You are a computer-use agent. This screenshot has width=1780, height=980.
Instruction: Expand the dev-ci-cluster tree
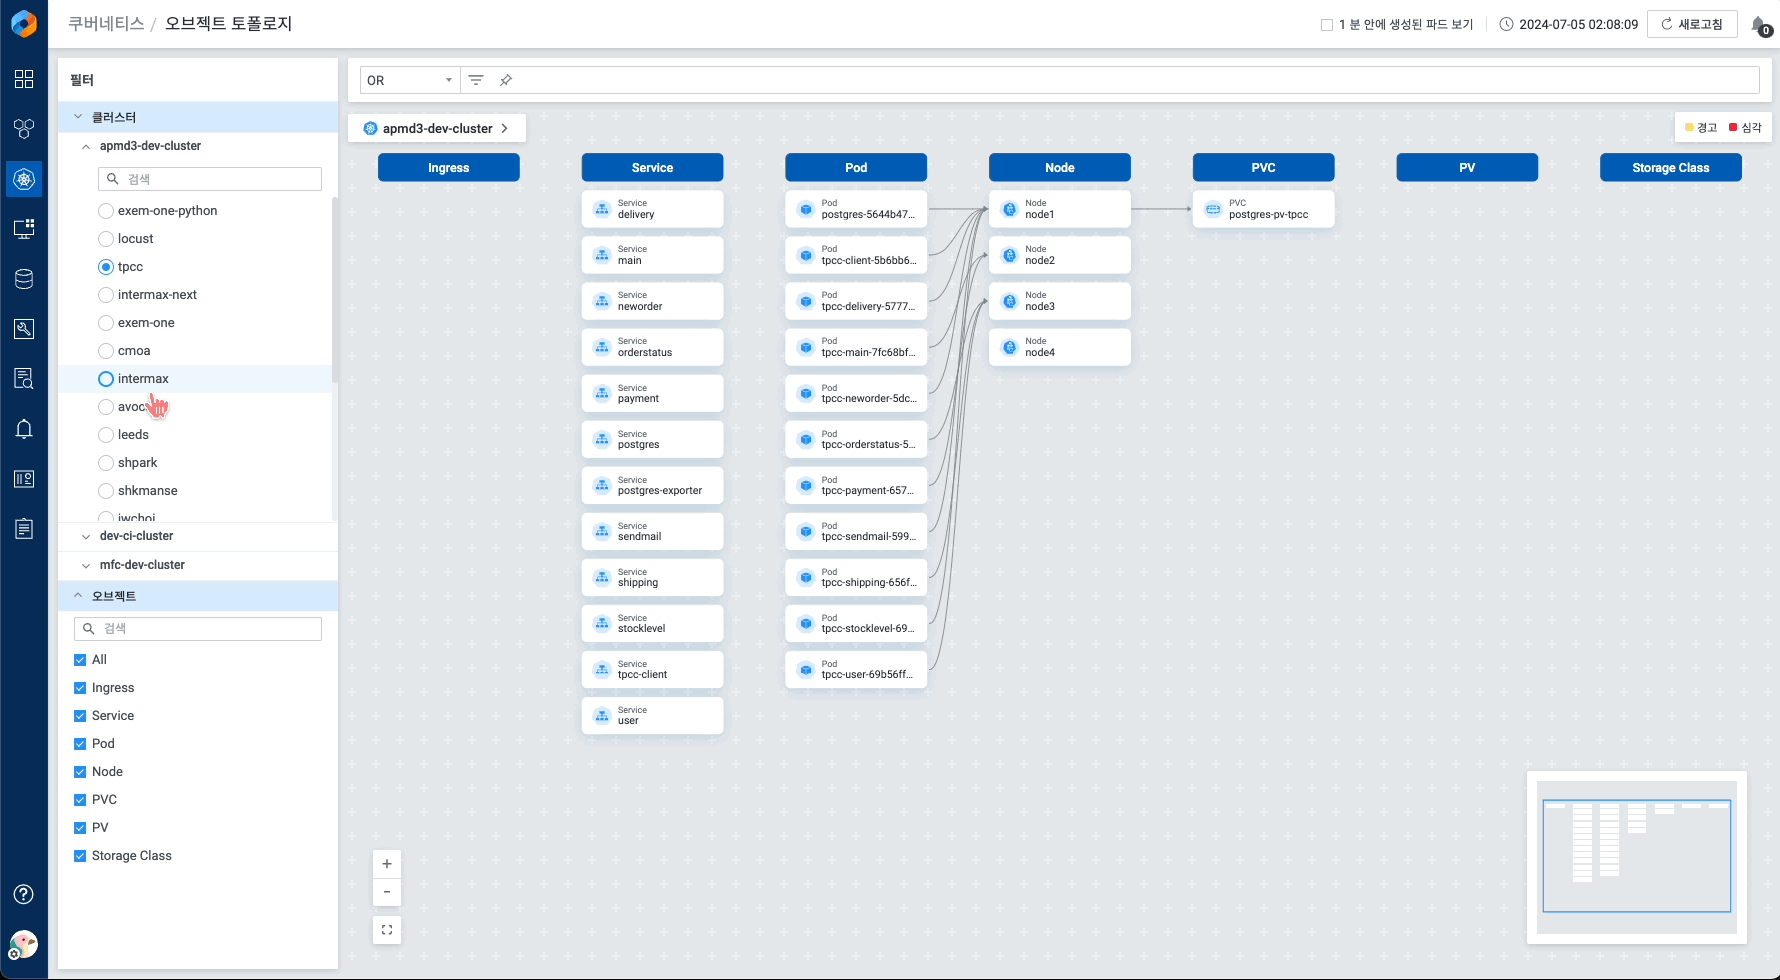pos(86,537)
